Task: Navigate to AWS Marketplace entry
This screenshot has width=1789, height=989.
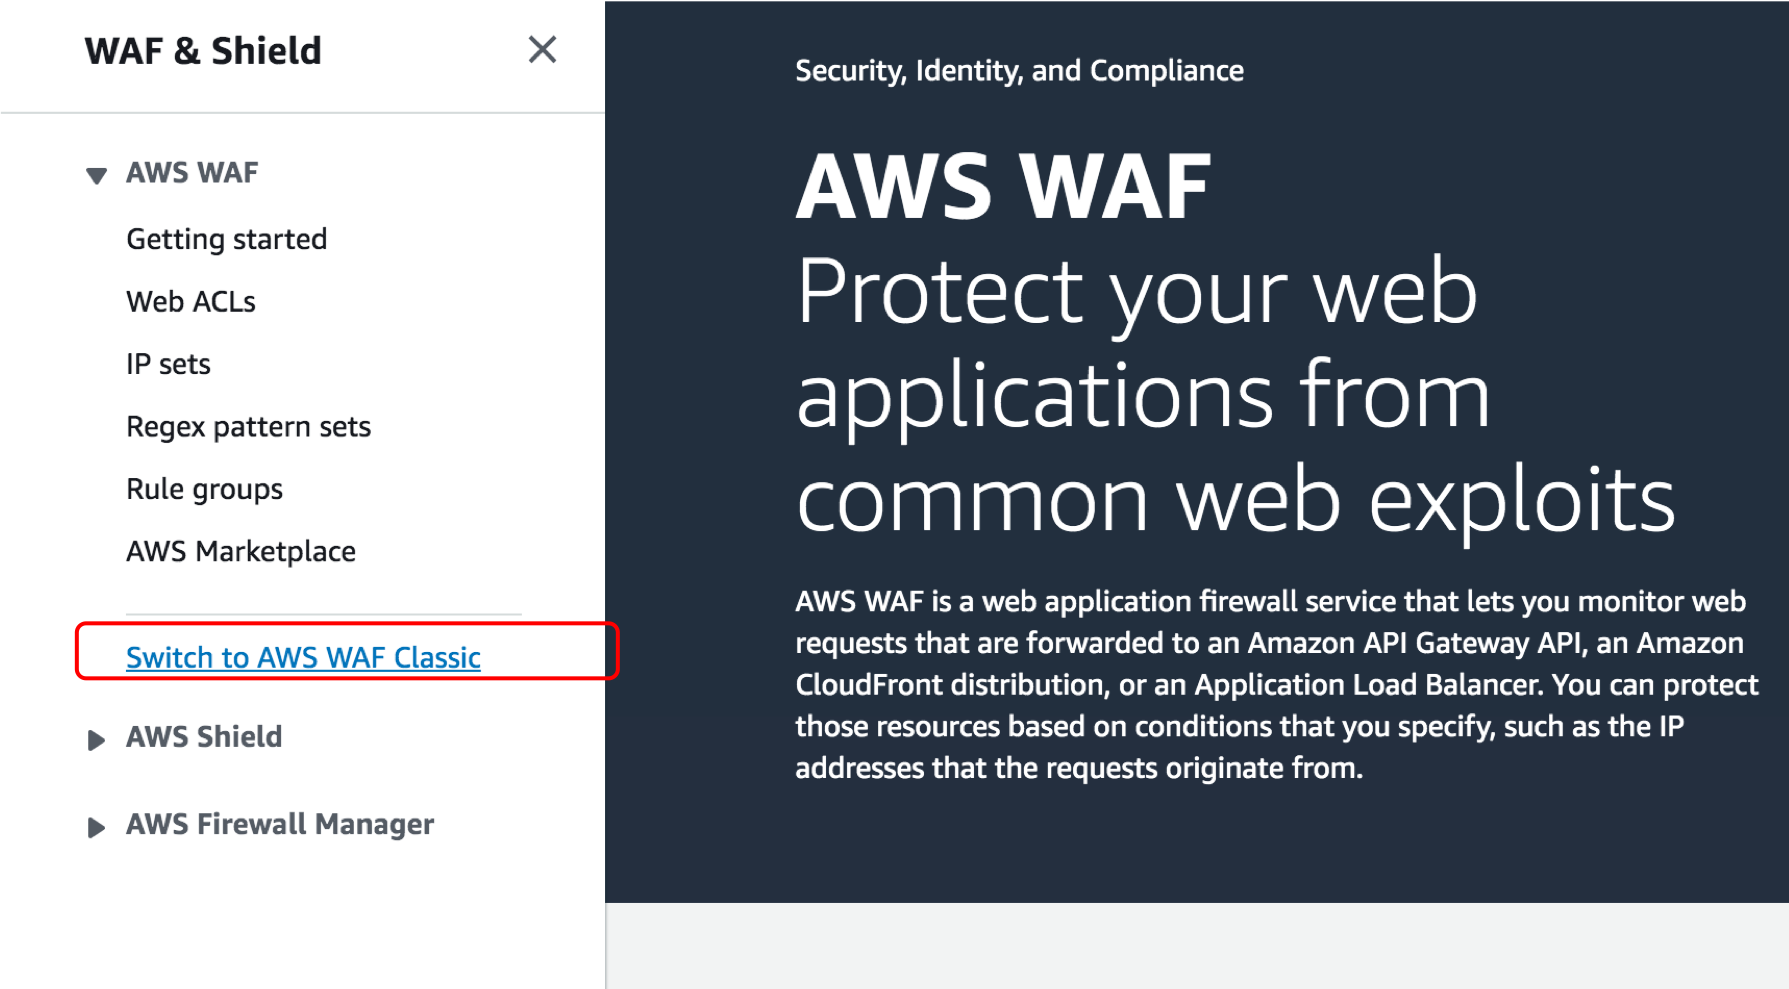Action: pyautogui.click(x=241, y=551)
